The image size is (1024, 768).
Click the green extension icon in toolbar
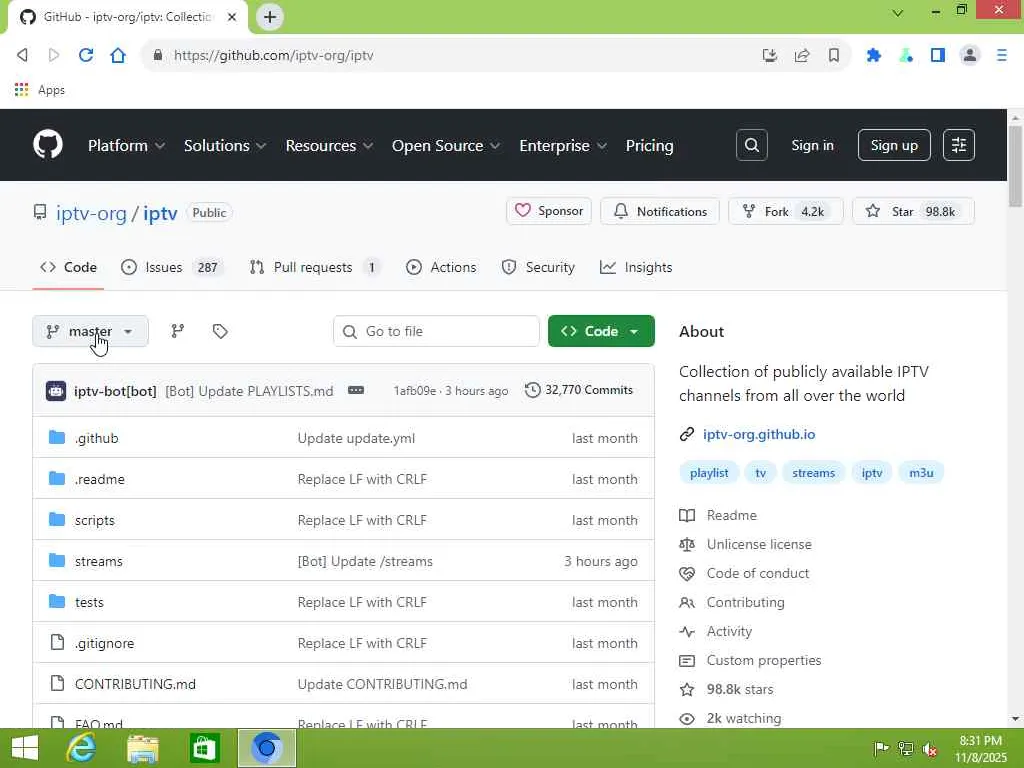906,56
